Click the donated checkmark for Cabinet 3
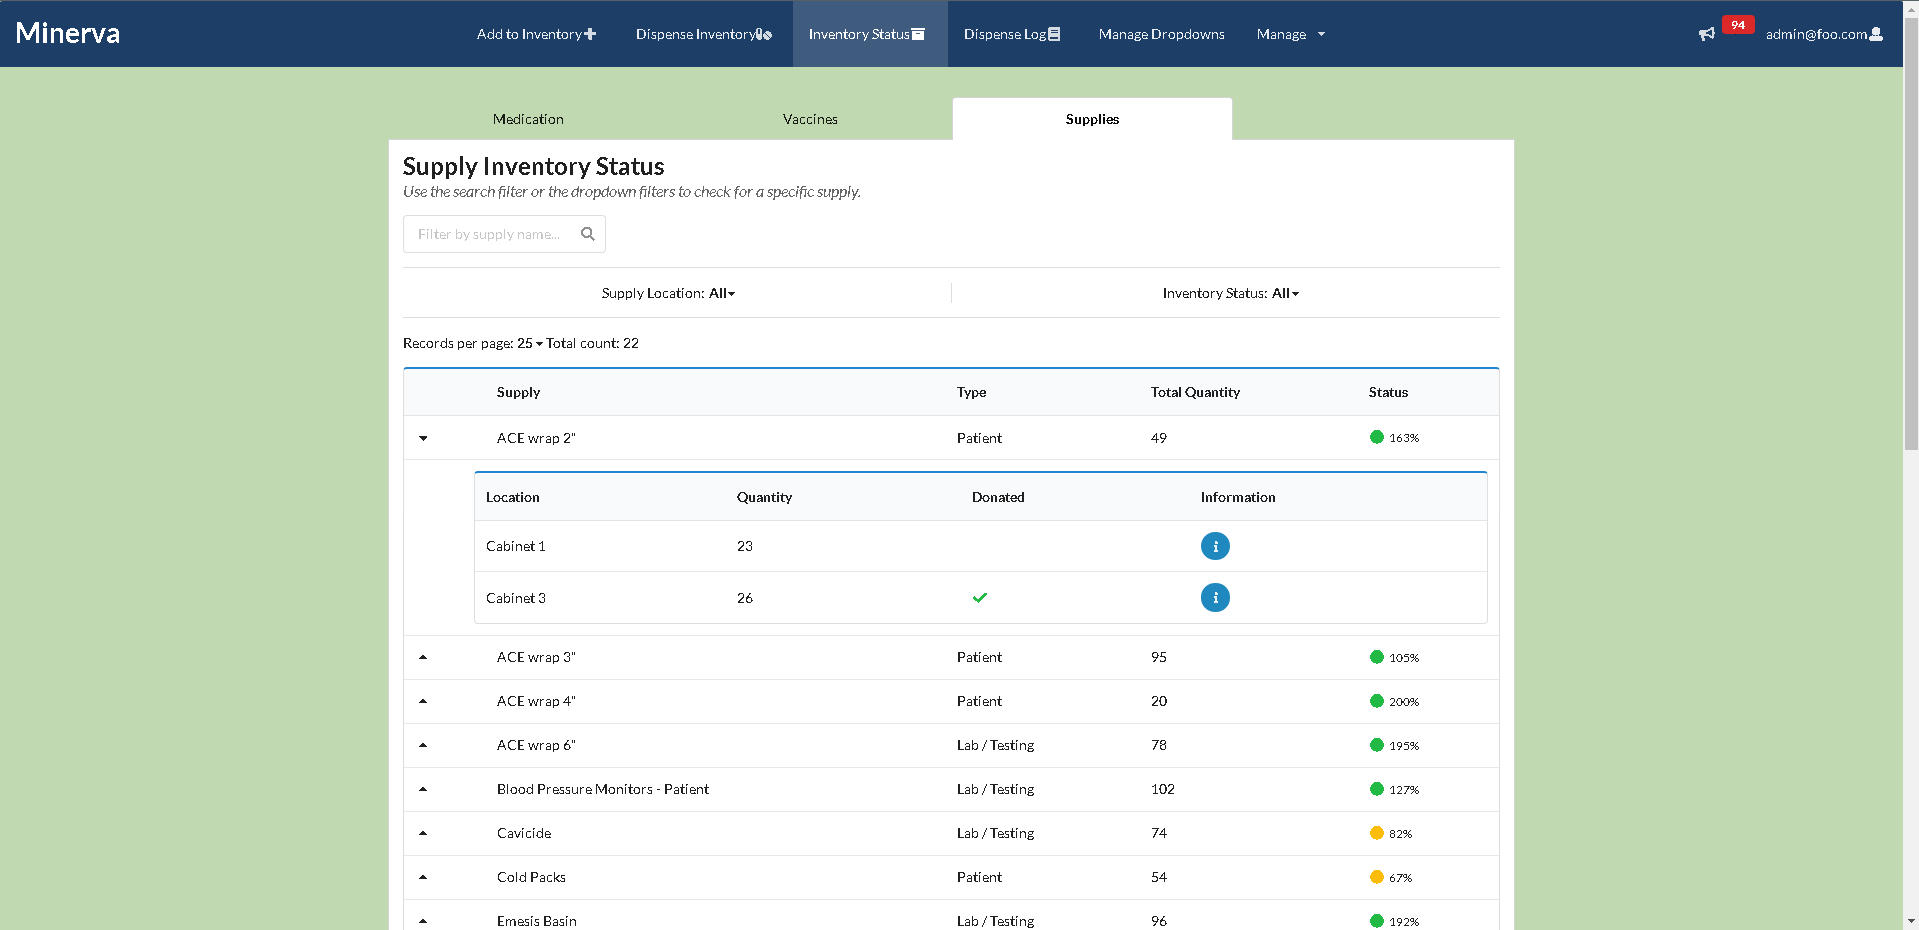This screenshot has height=930, width=1919. 980,598
